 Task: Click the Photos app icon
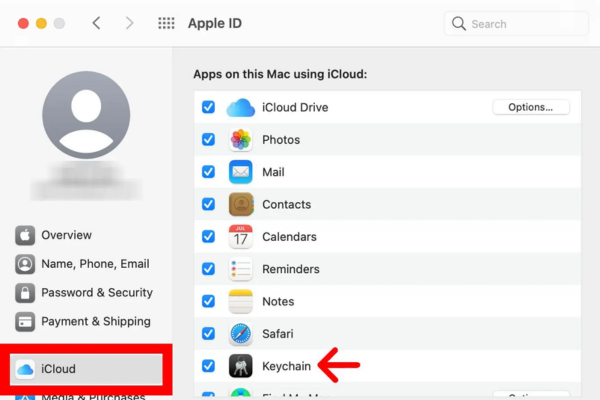(241, 140)
